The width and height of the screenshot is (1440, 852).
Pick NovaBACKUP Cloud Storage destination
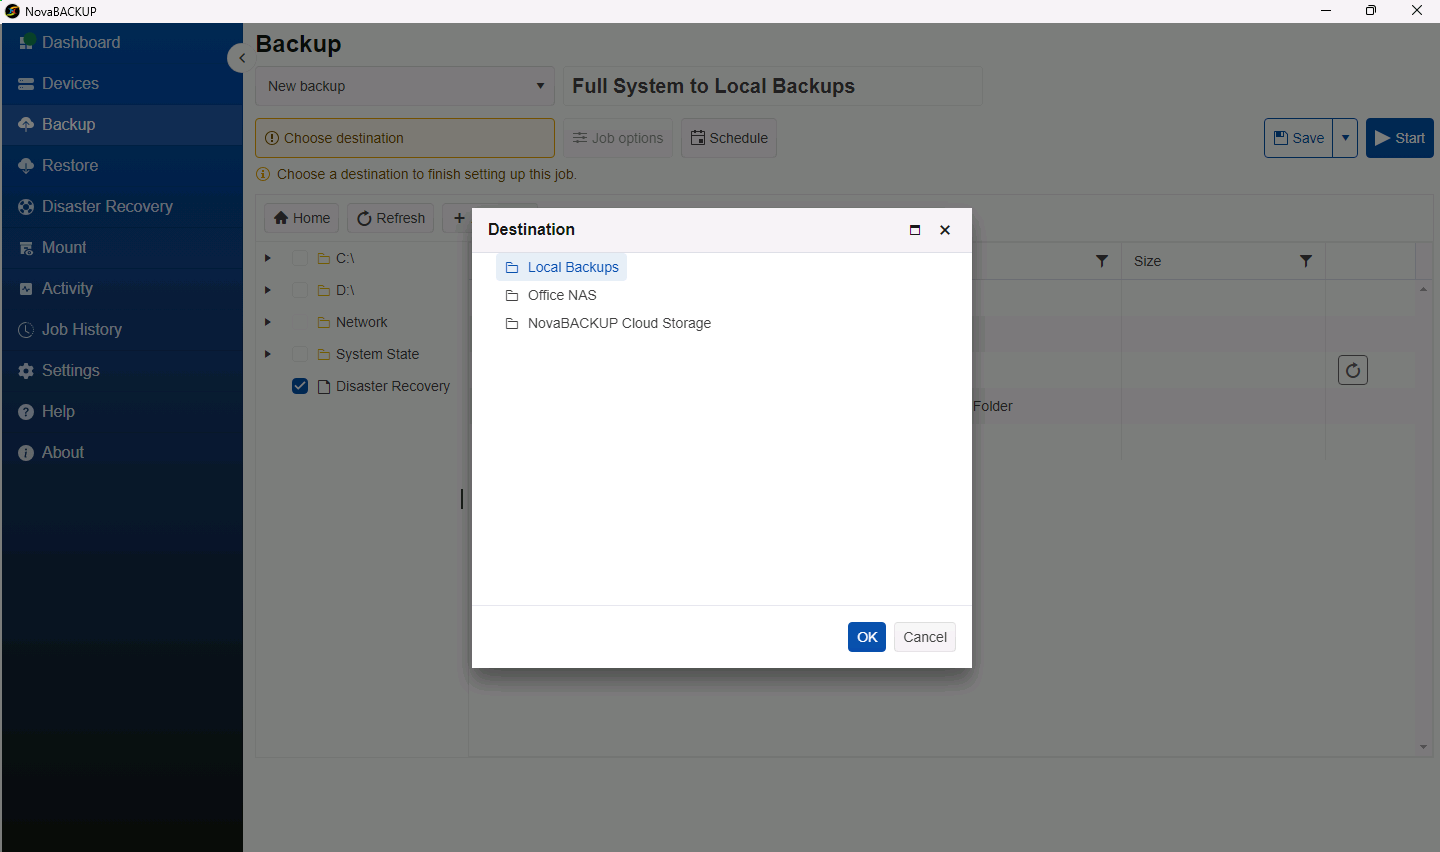click(x=619, y=323)
